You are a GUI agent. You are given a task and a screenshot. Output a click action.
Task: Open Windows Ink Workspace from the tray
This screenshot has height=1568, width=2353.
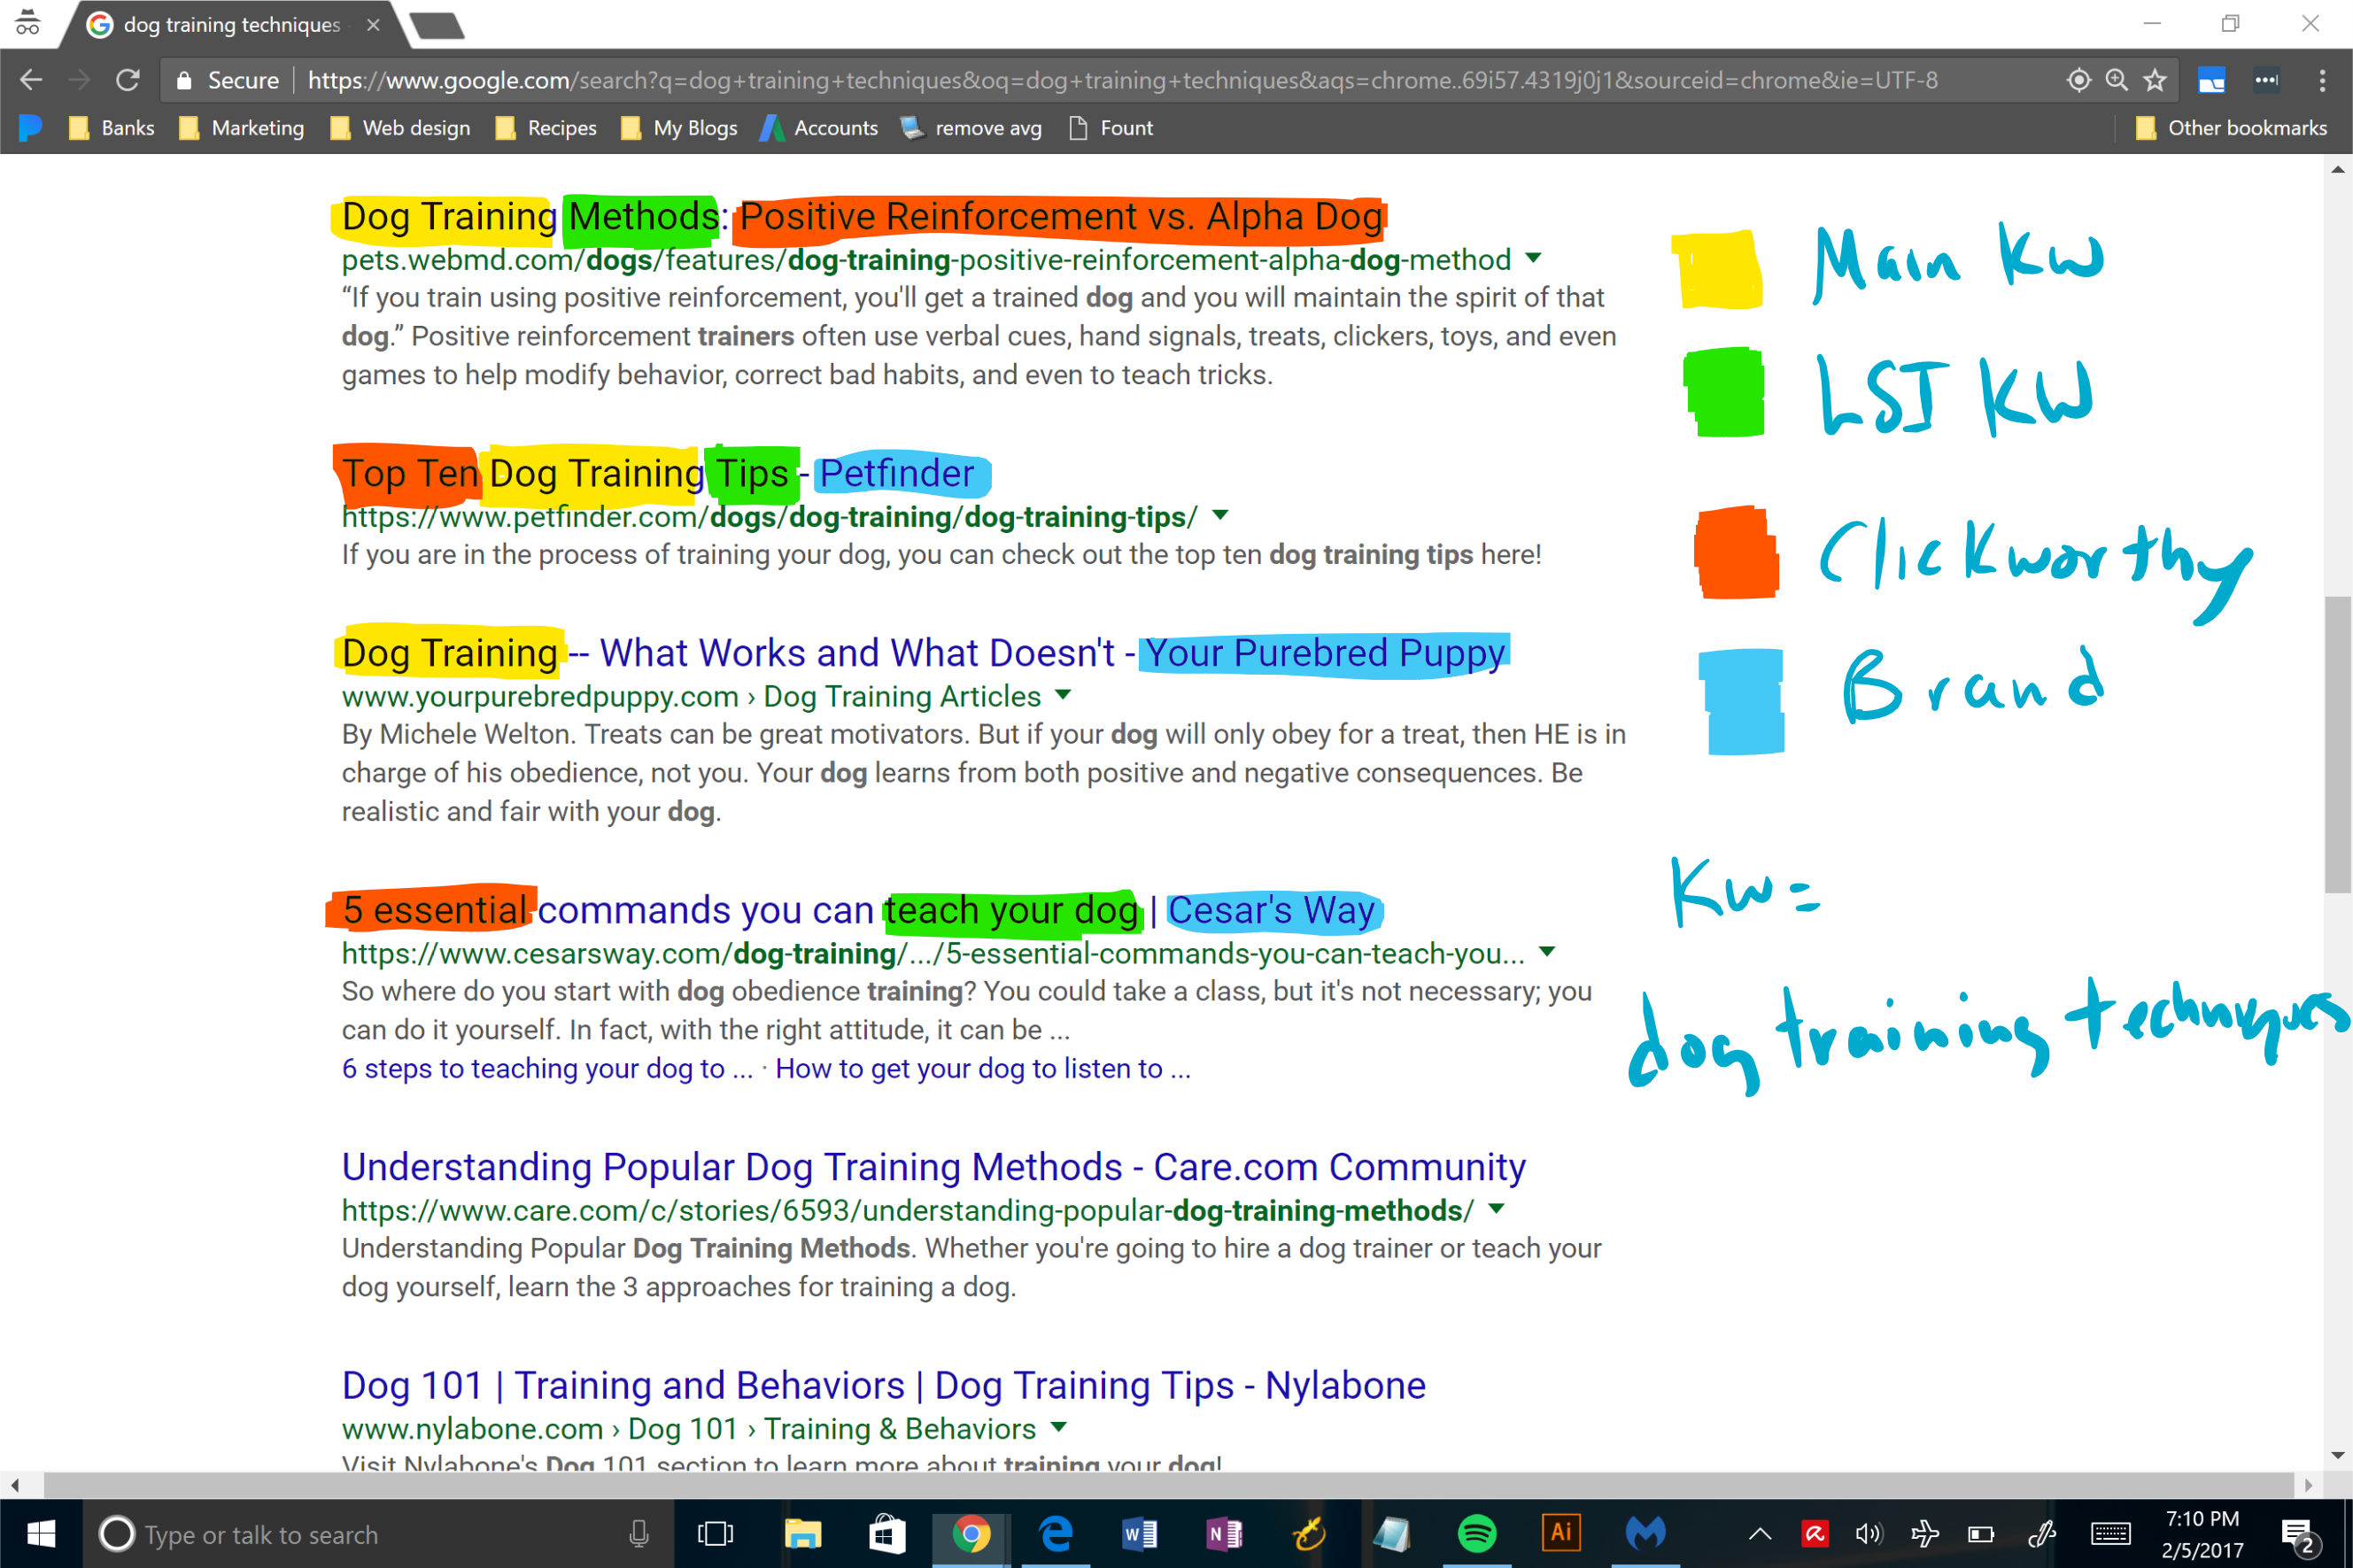pos(2040,1534)
